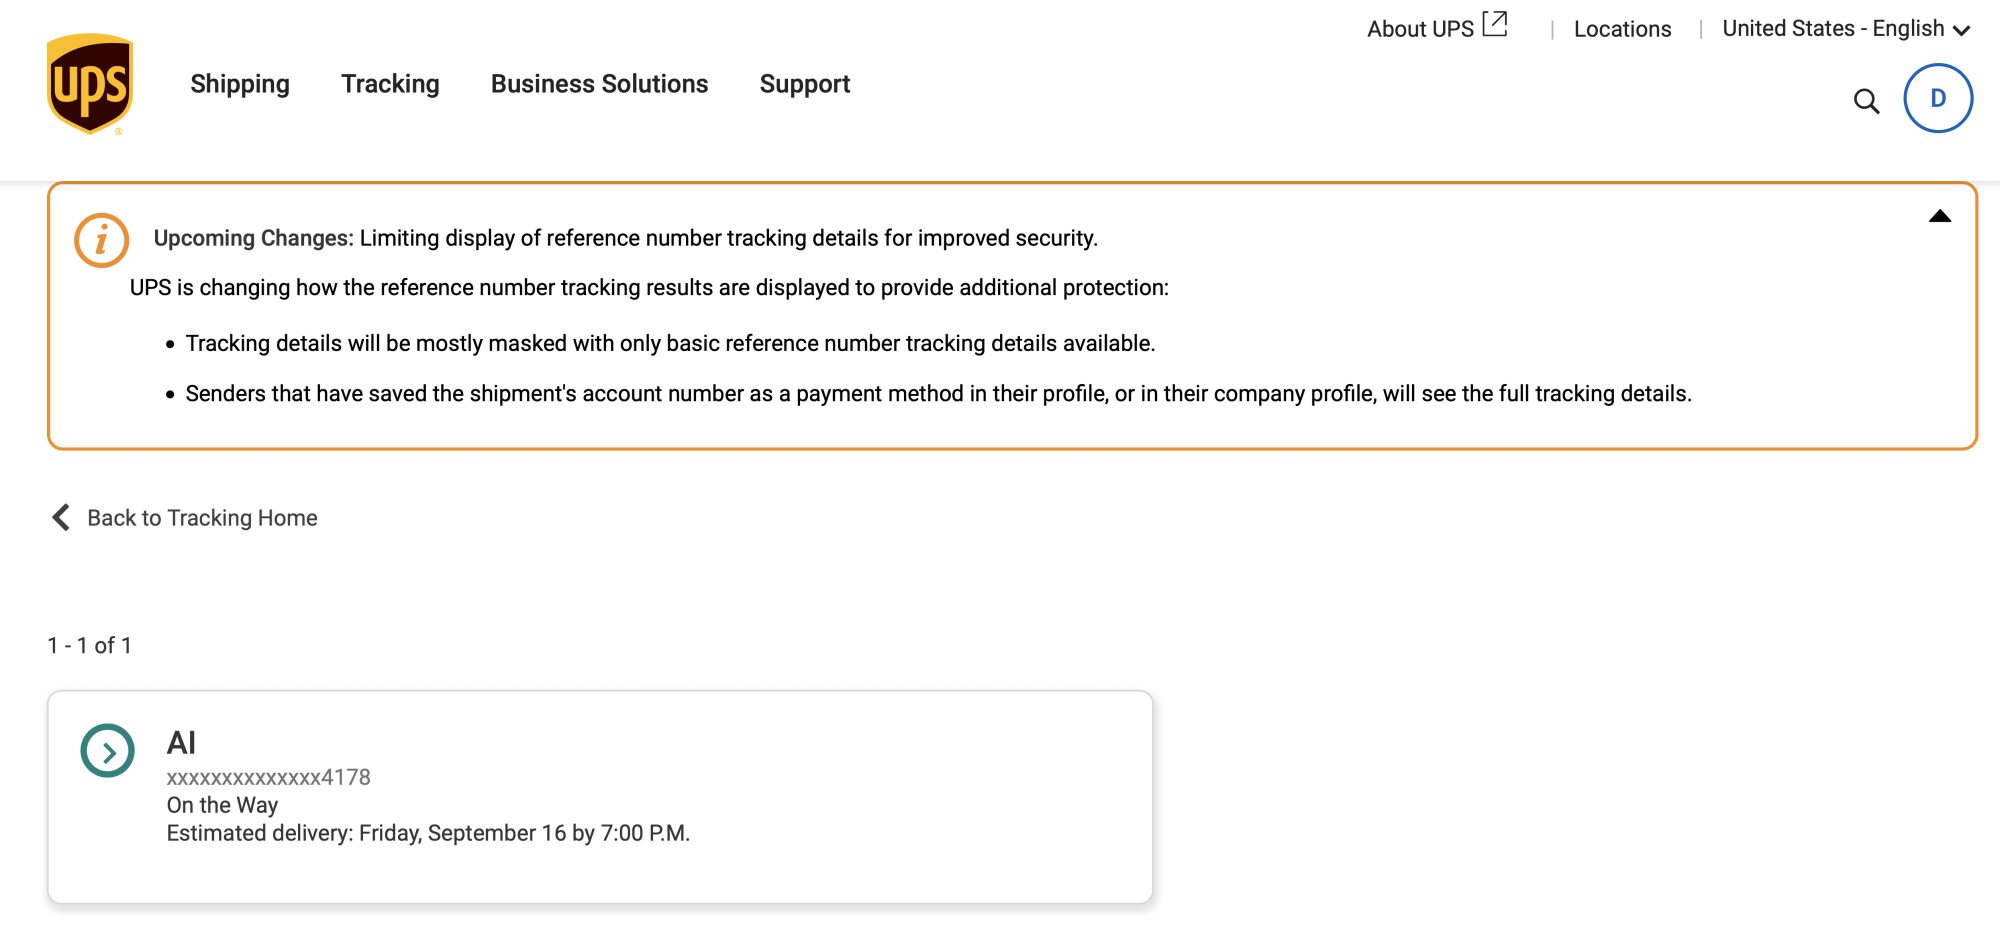This screenshot has width=2000, height=930.
Task: Click the On the Way status text
Action: pyautogui.click(x=222, y=805)
